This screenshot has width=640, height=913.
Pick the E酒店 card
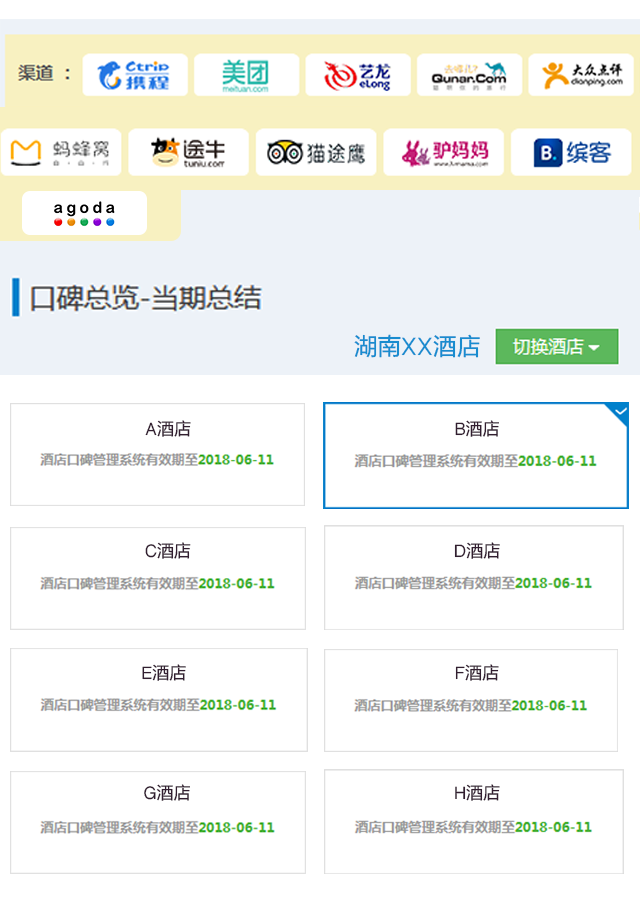click(x=159, y=700)
